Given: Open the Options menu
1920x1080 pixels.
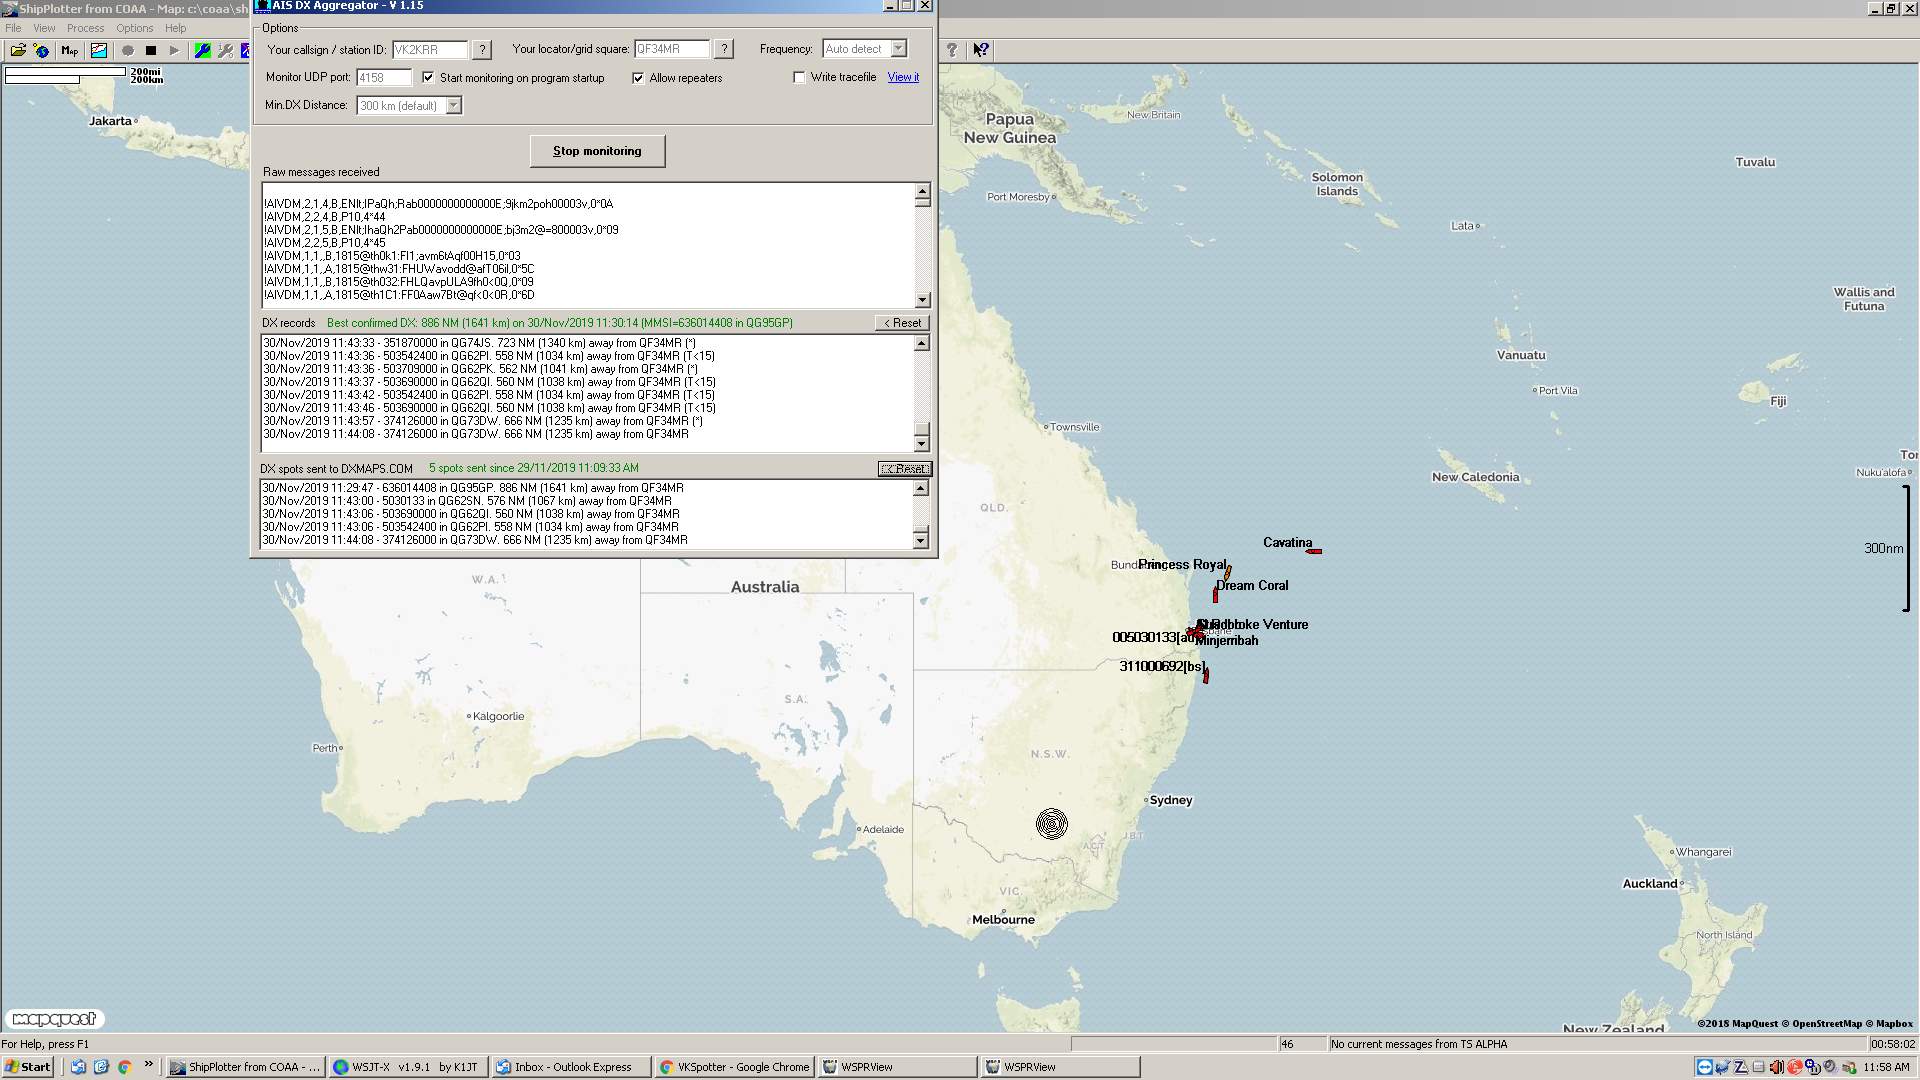Looking at the screenshot, I should (x=134, y=28).
